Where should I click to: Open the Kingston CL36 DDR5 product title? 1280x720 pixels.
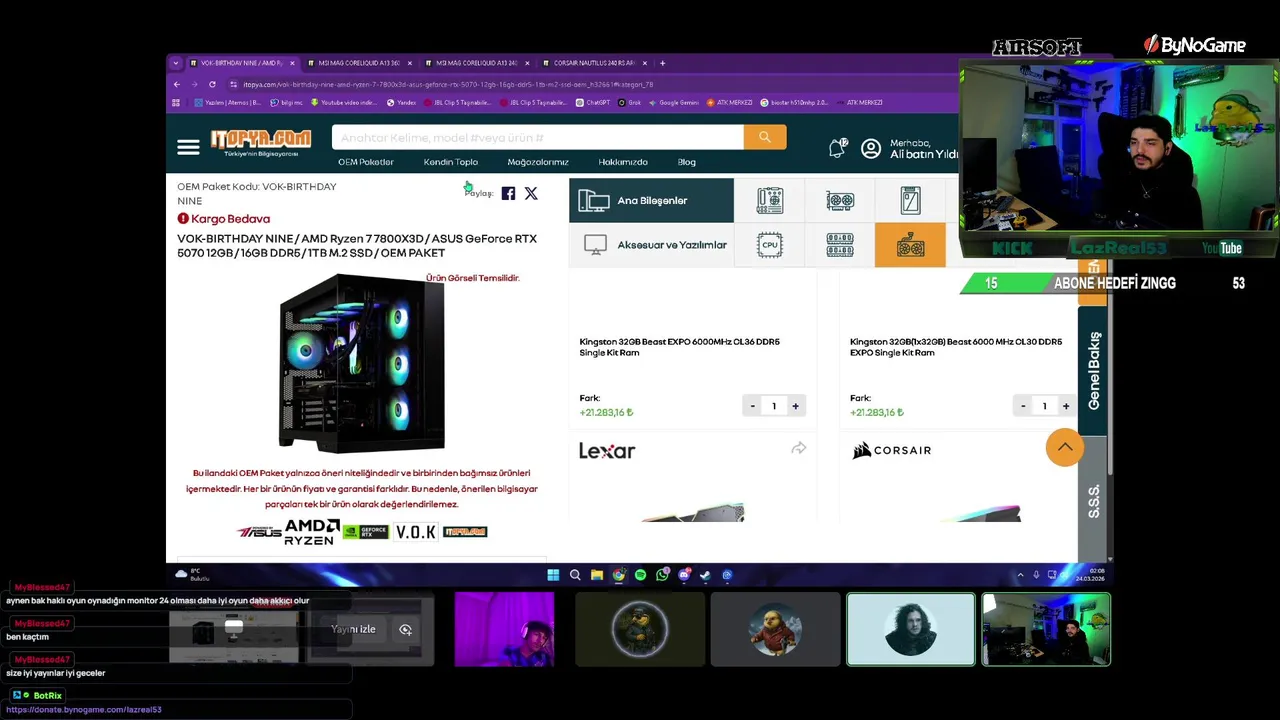tap(680, 347)
